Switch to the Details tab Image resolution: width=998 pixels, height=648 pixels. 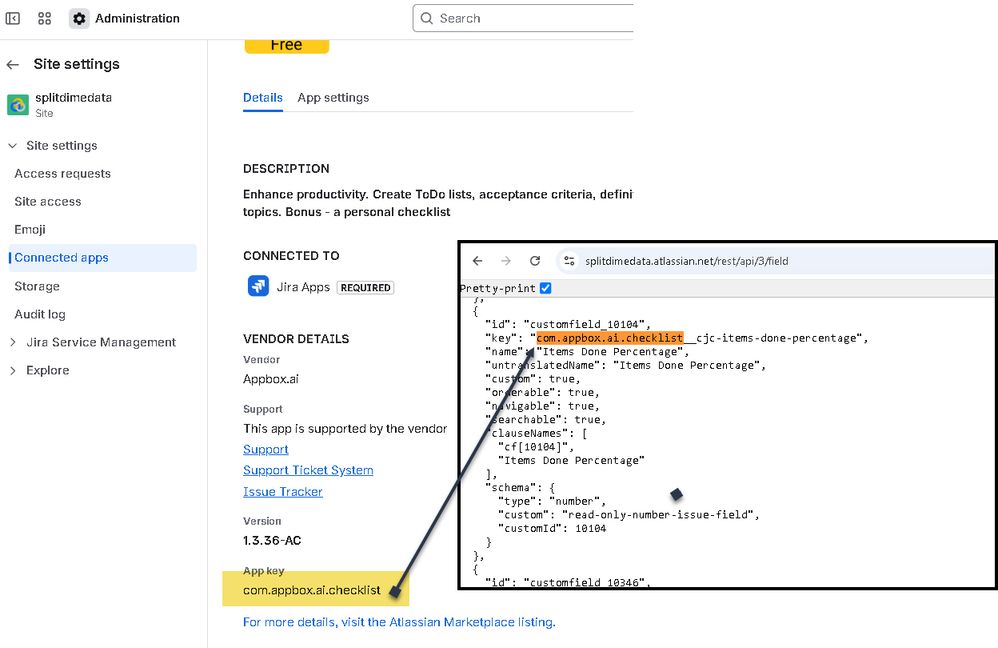(263, 98)
